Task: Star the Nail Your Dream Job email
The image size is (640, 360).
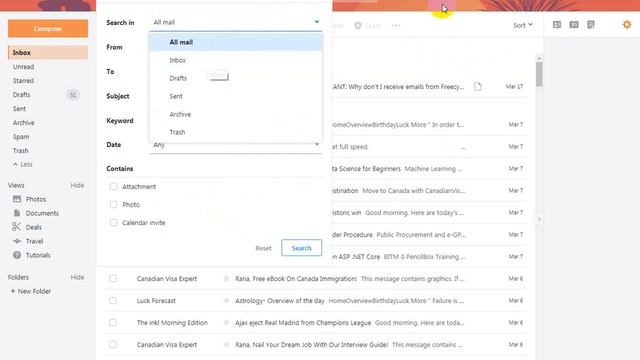Action: point(226,345)
